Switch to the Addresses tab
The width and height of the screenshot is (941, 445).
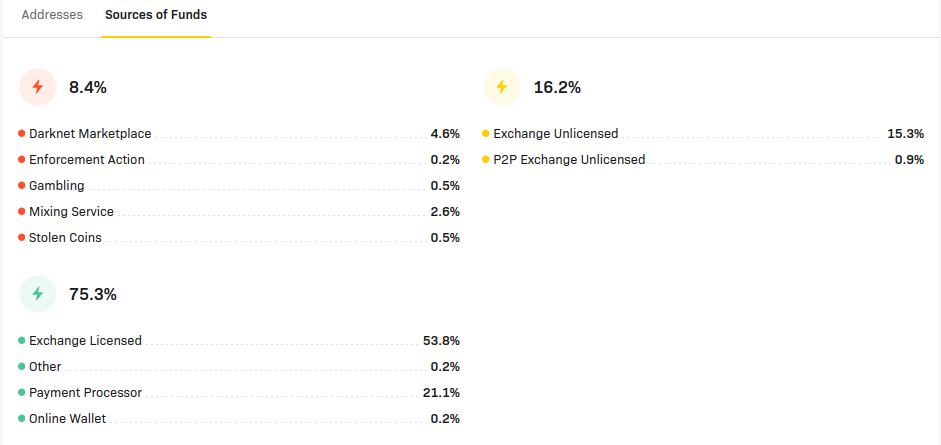click(52, 15)
